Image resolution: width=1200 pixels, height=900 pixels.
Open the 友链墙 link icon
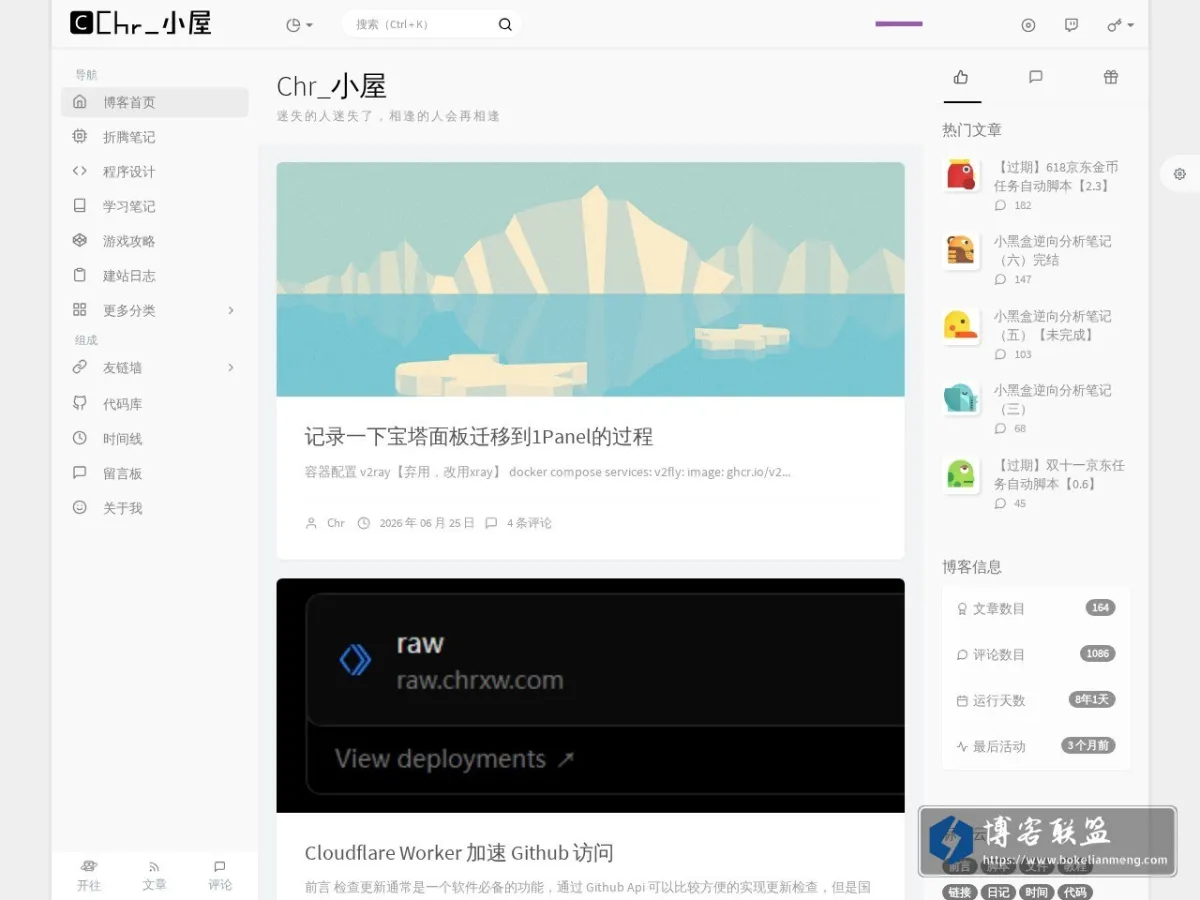pyautogui.click(x=80, y=368)
